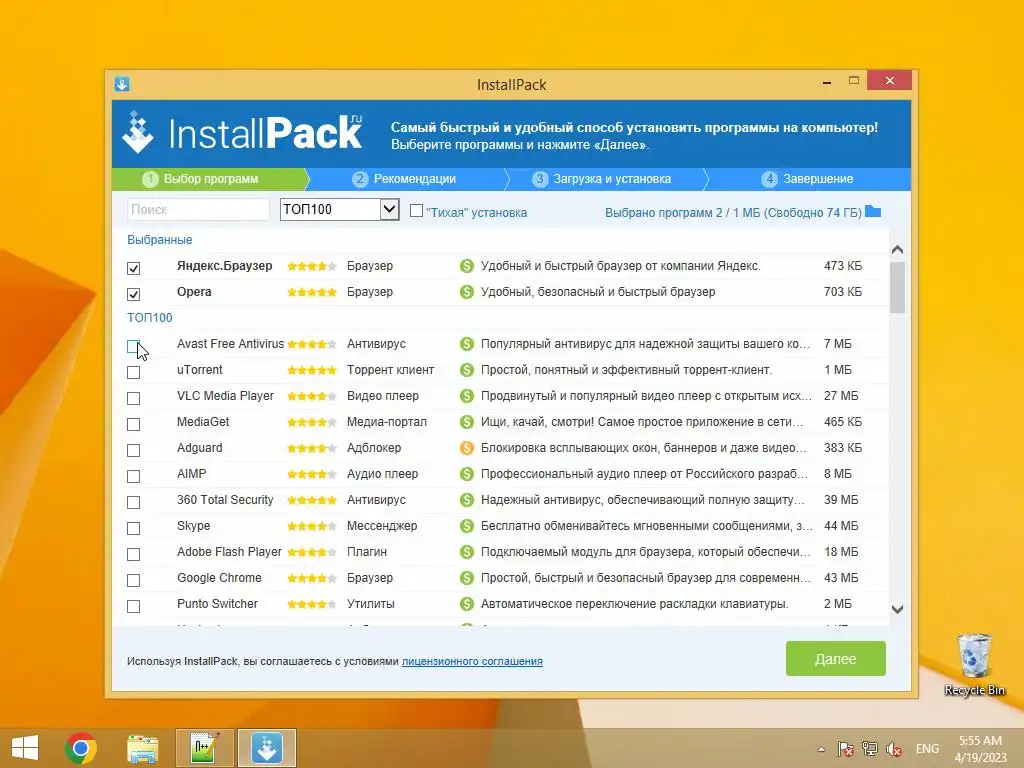Image resolution: width=1024 pixels, height=768 pixels.
Task: Click the volume tray icon
Action: click(894, 748)
